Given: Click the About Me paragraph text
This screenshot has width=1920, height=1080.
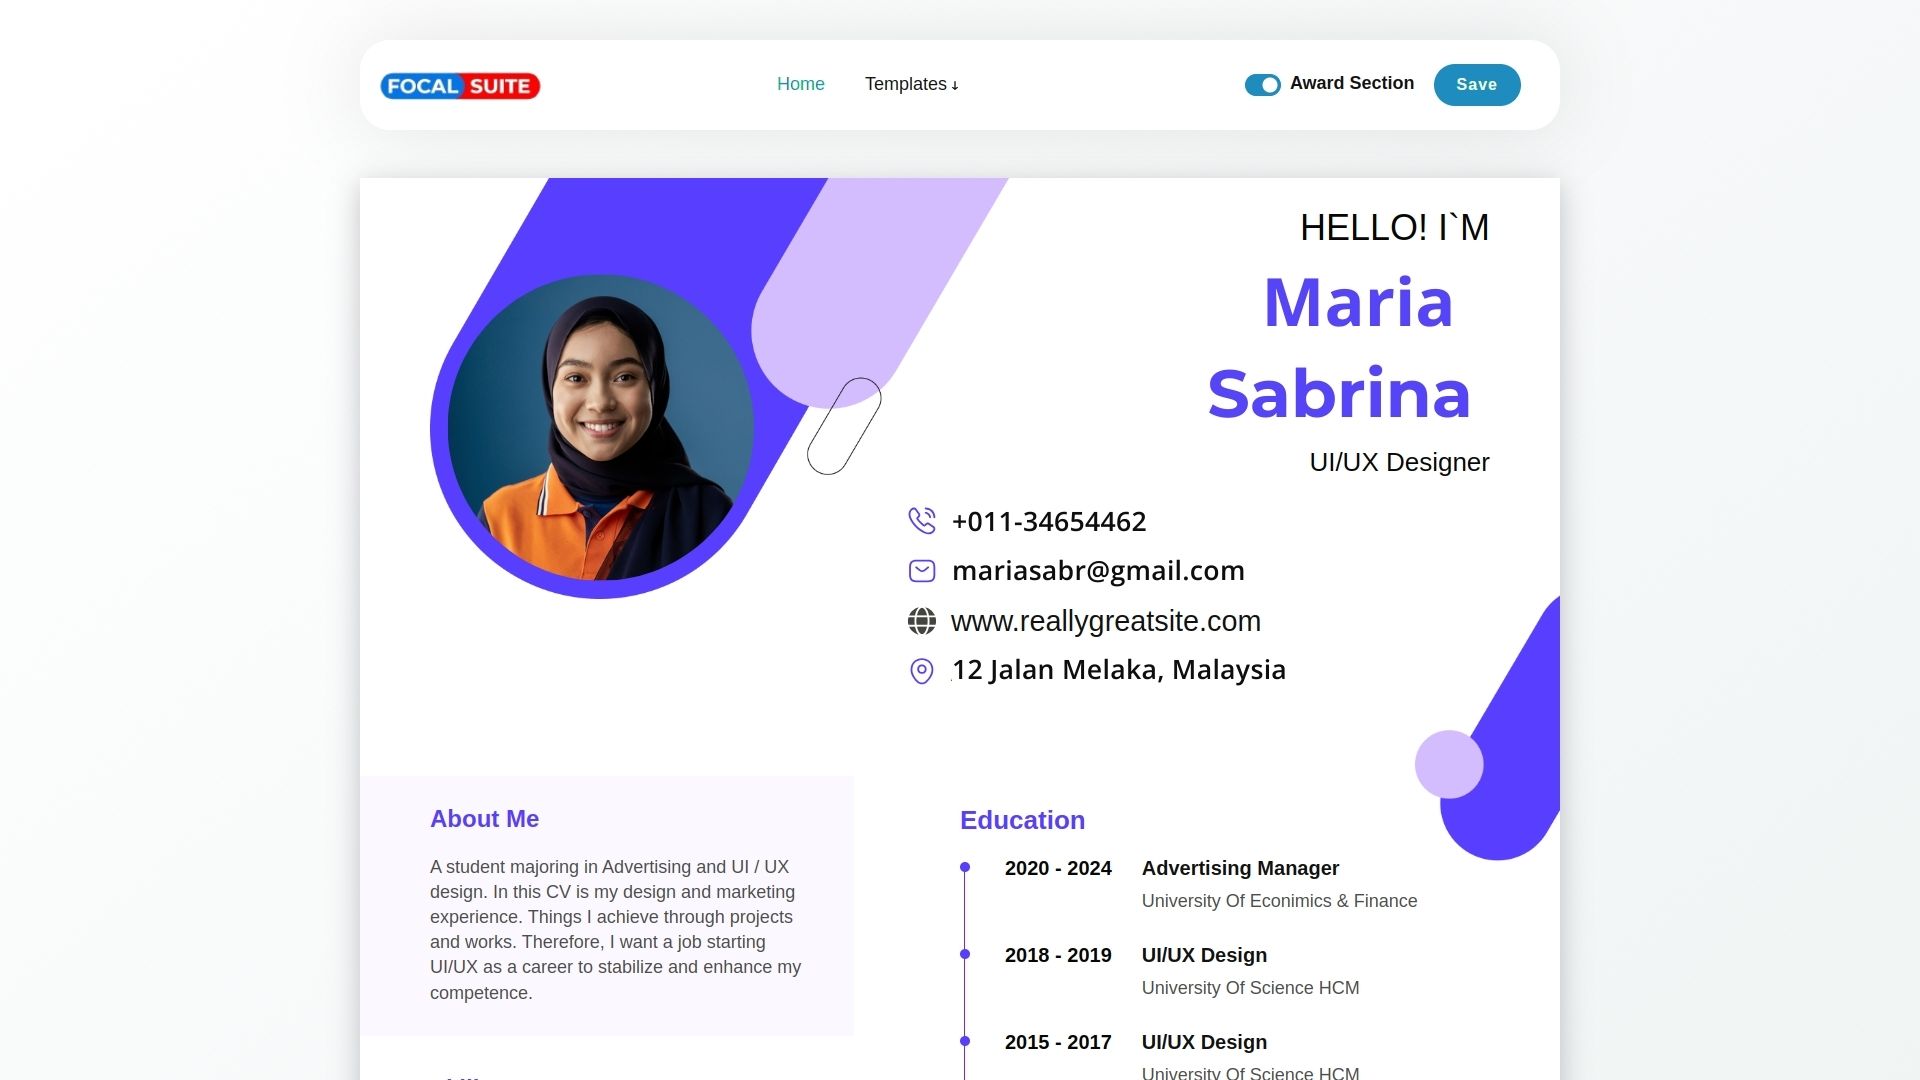Looking at the screenshot, I should pos(616,930).
